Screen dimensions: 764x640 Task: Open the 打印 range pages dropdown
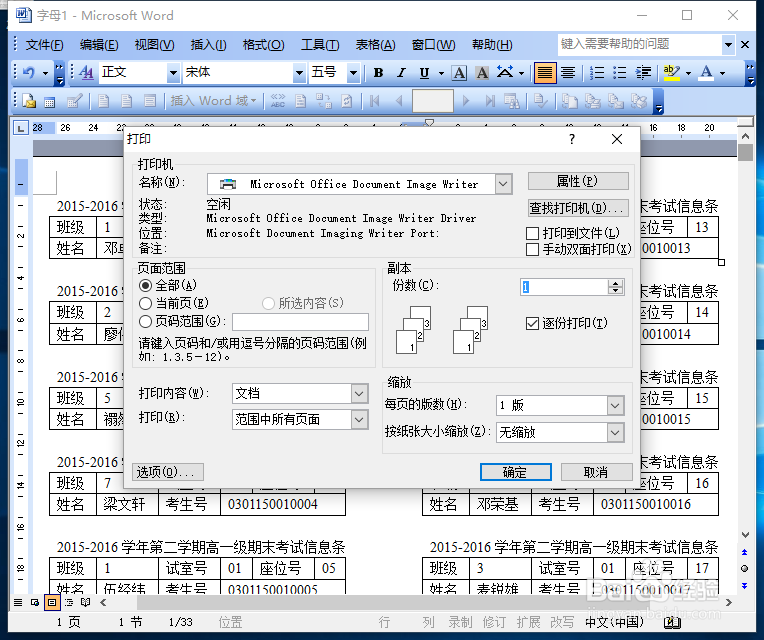[x=360, y=420]
